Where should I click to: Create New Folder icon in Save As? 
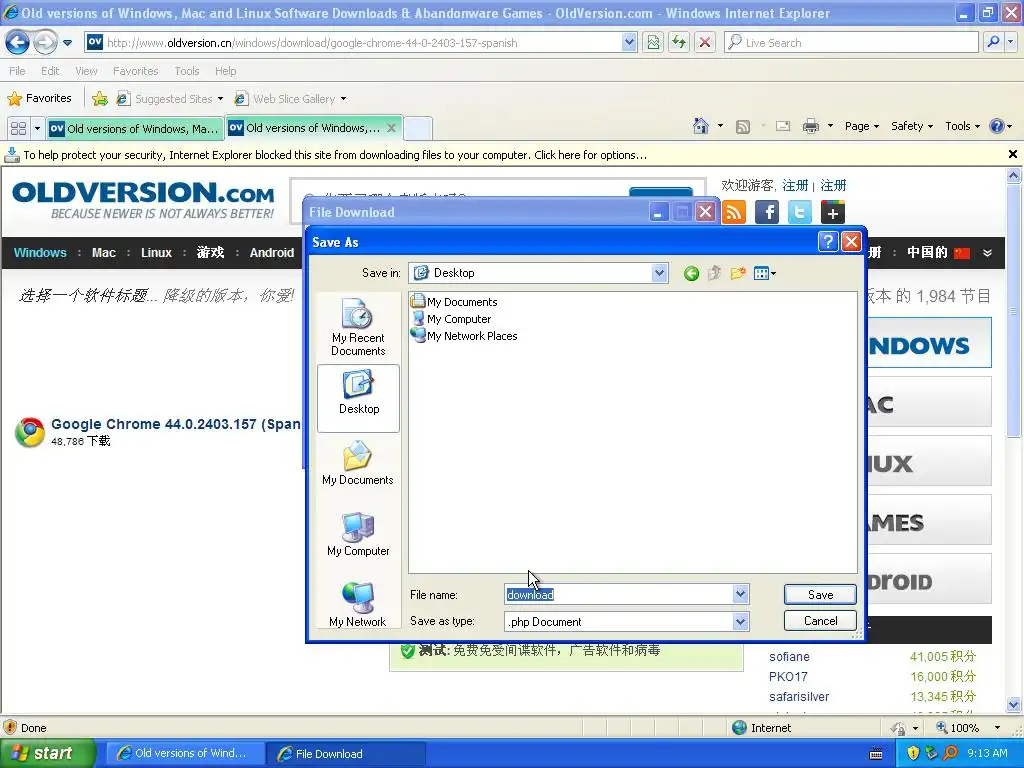point(738,273)
